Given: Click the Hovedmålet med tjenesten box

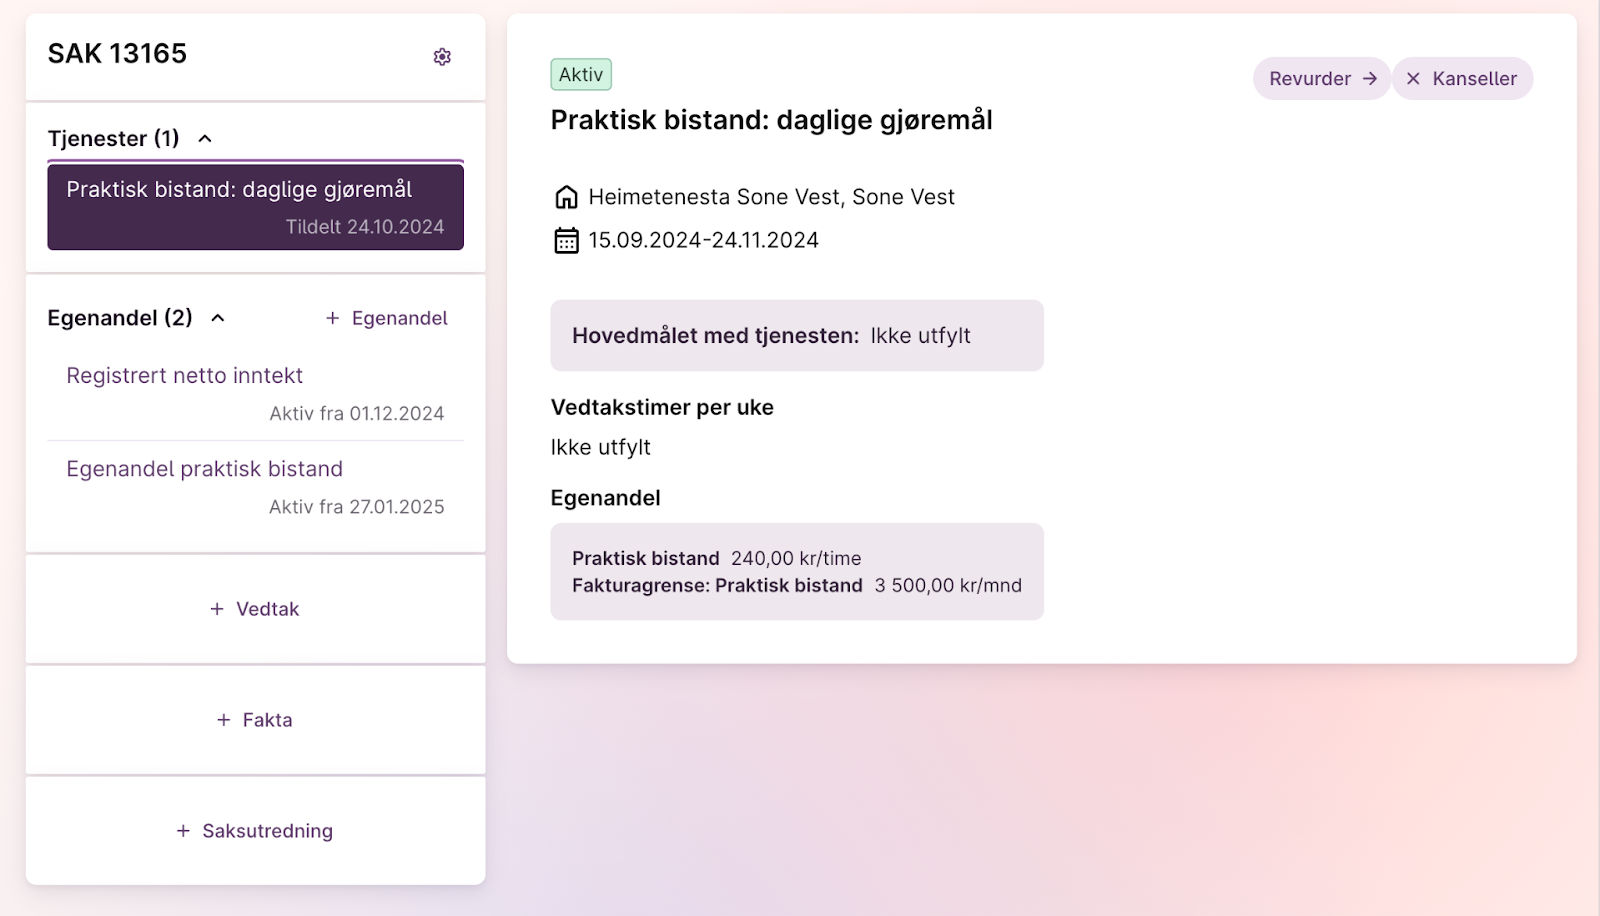Looking at the screenshot, I should tap(796, 336).
